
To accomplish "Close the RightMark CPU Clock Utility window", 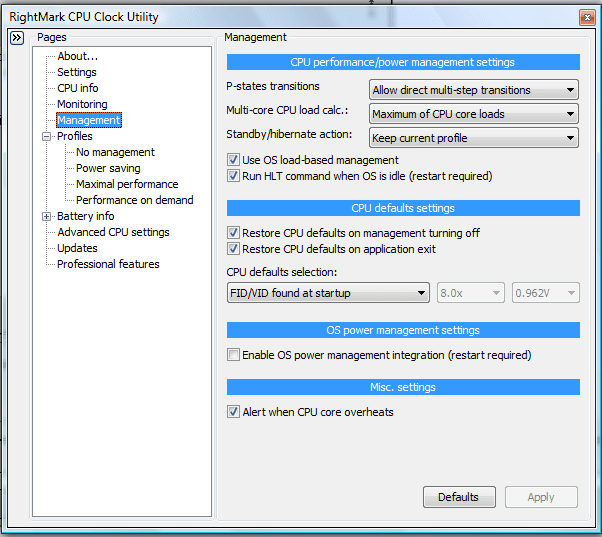I will point(587,17).
